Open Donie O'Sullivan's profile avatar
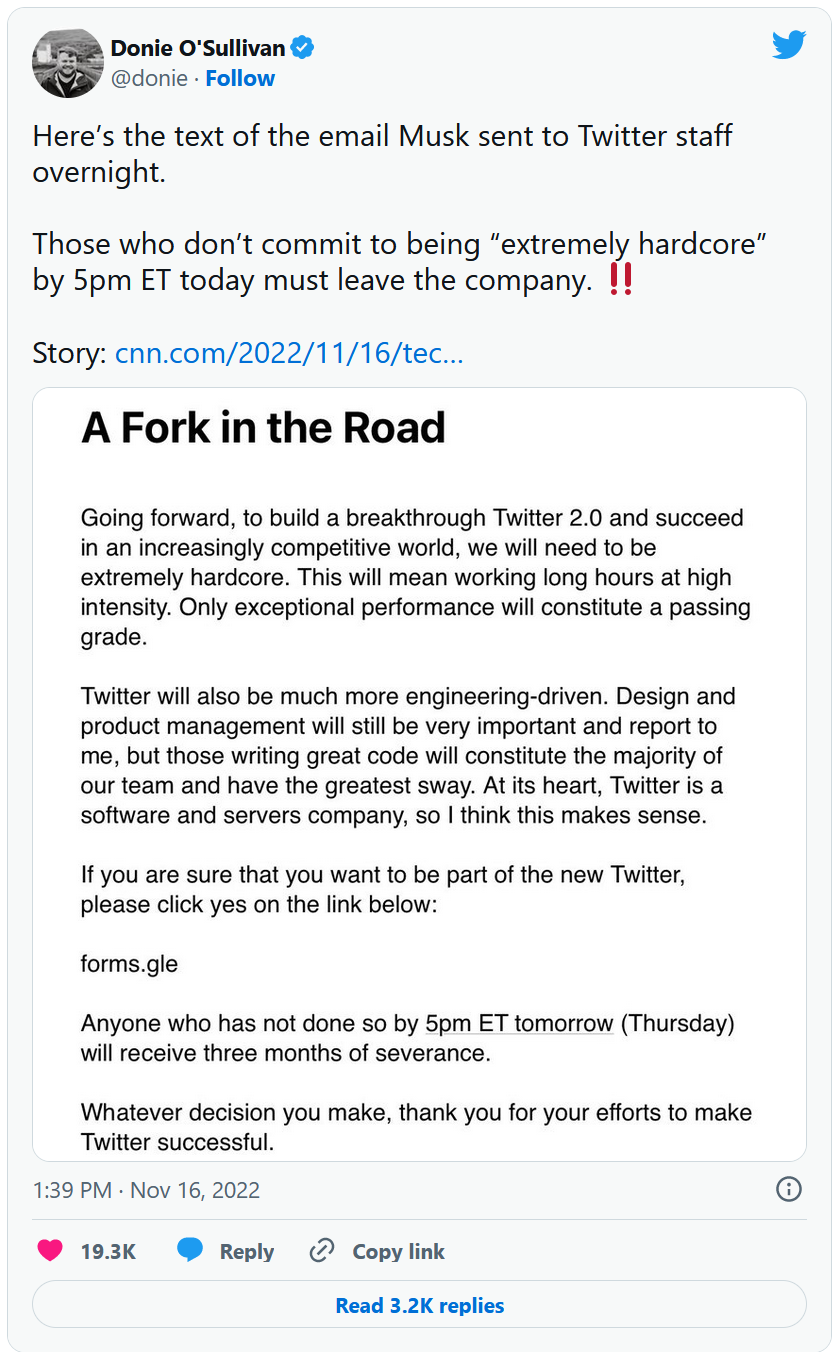The image size is (840, 1362). [x=68, y=63]
